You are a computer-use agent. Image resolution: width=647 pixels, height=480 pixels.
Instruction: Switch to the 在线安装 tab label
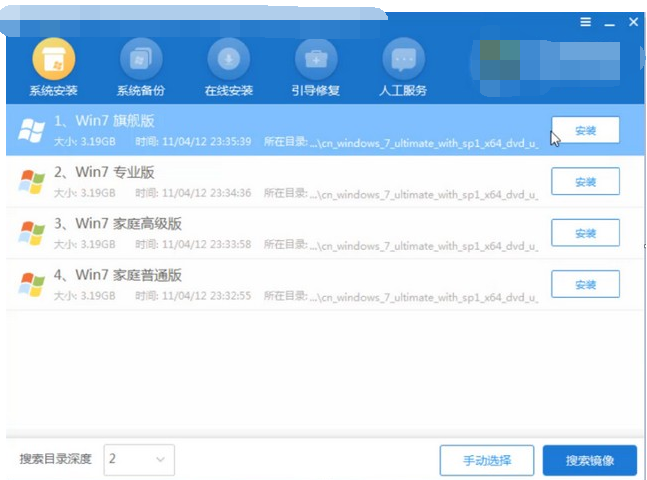[x=229, y=90]
